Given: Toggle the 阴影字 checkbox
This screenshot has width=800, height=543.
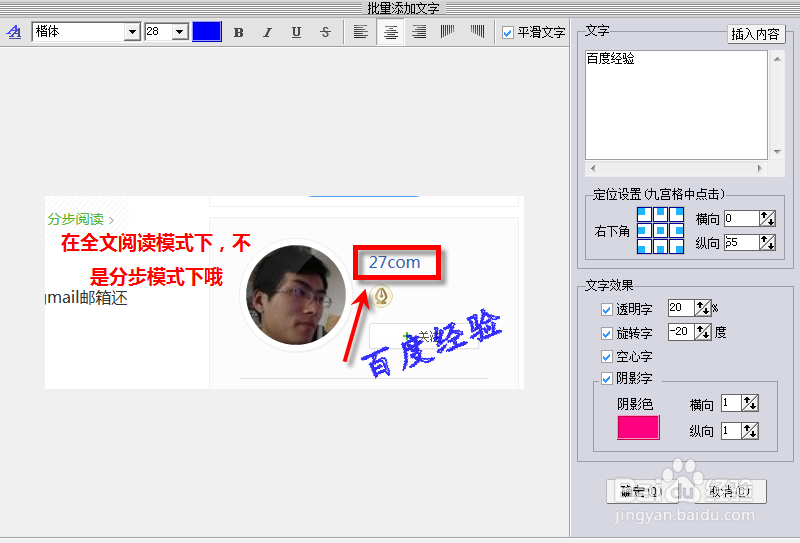Looking at the screenshot, I should 607,379.
